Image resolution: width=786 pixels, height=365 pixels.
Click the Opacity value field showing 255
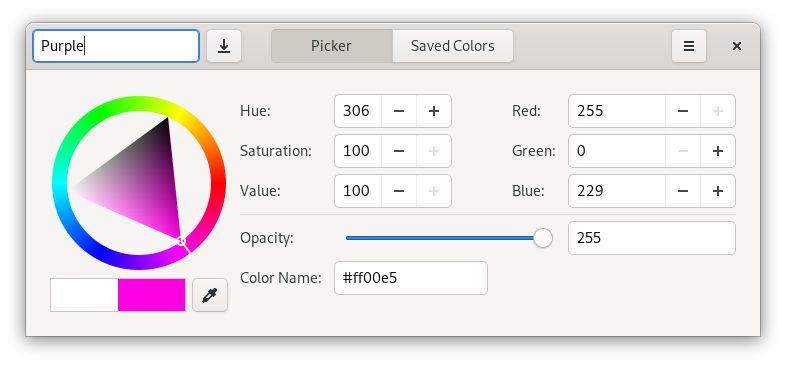(652, 238)
